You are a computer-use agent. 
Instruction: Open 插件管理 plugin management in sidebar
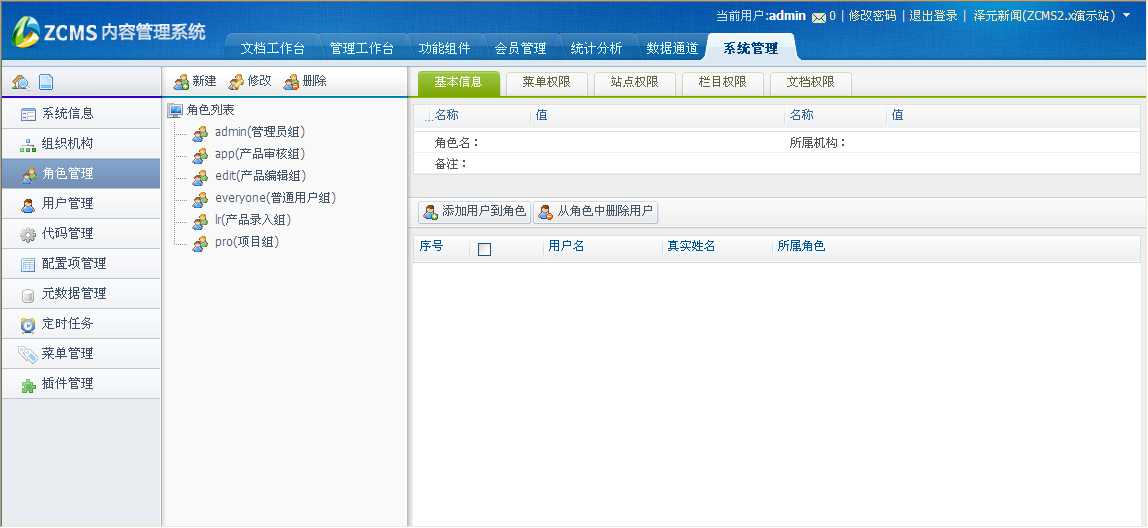pyautogui.click(x=67, y=384)
